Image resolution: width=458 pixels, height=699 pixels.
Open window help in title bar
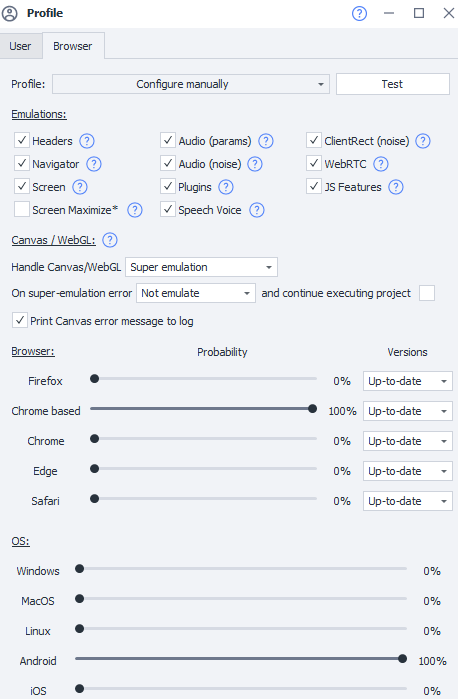pos(359,13)
